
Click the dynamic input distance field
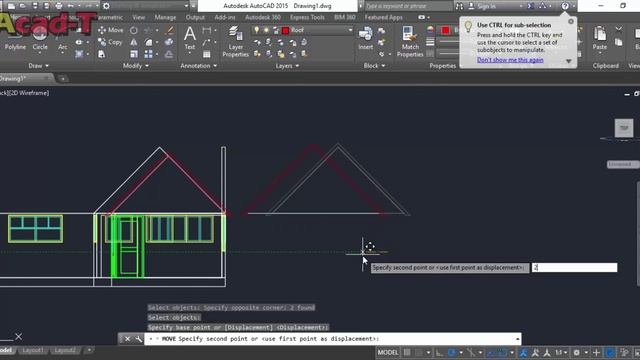(x=575, y=267)
